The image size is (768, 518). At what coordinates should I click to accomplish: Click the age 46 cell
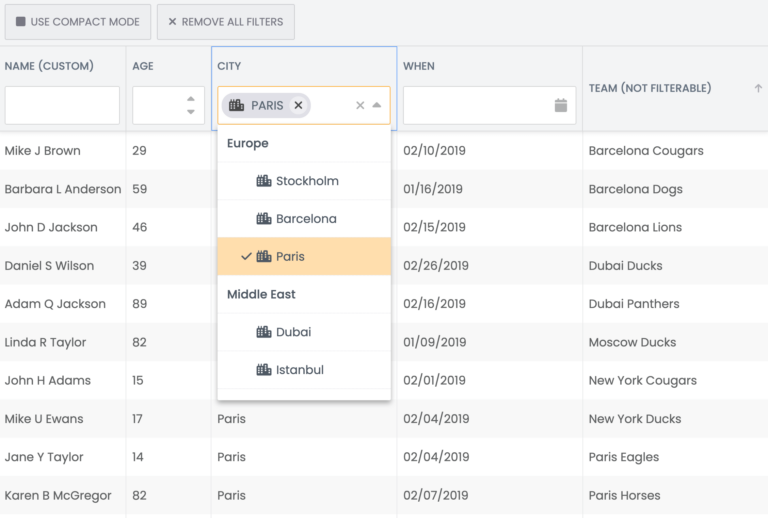pos(168,227)
